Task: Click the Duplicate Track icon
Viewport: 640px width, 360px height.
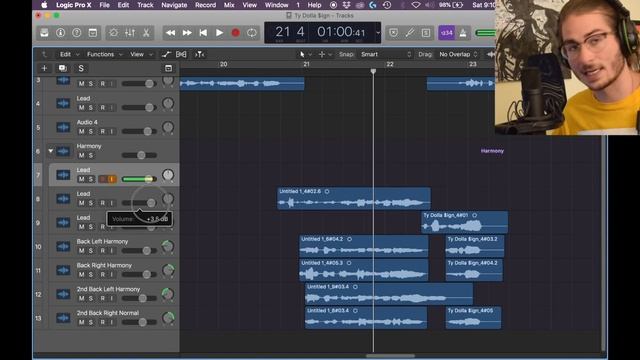Action: (62, 68)
